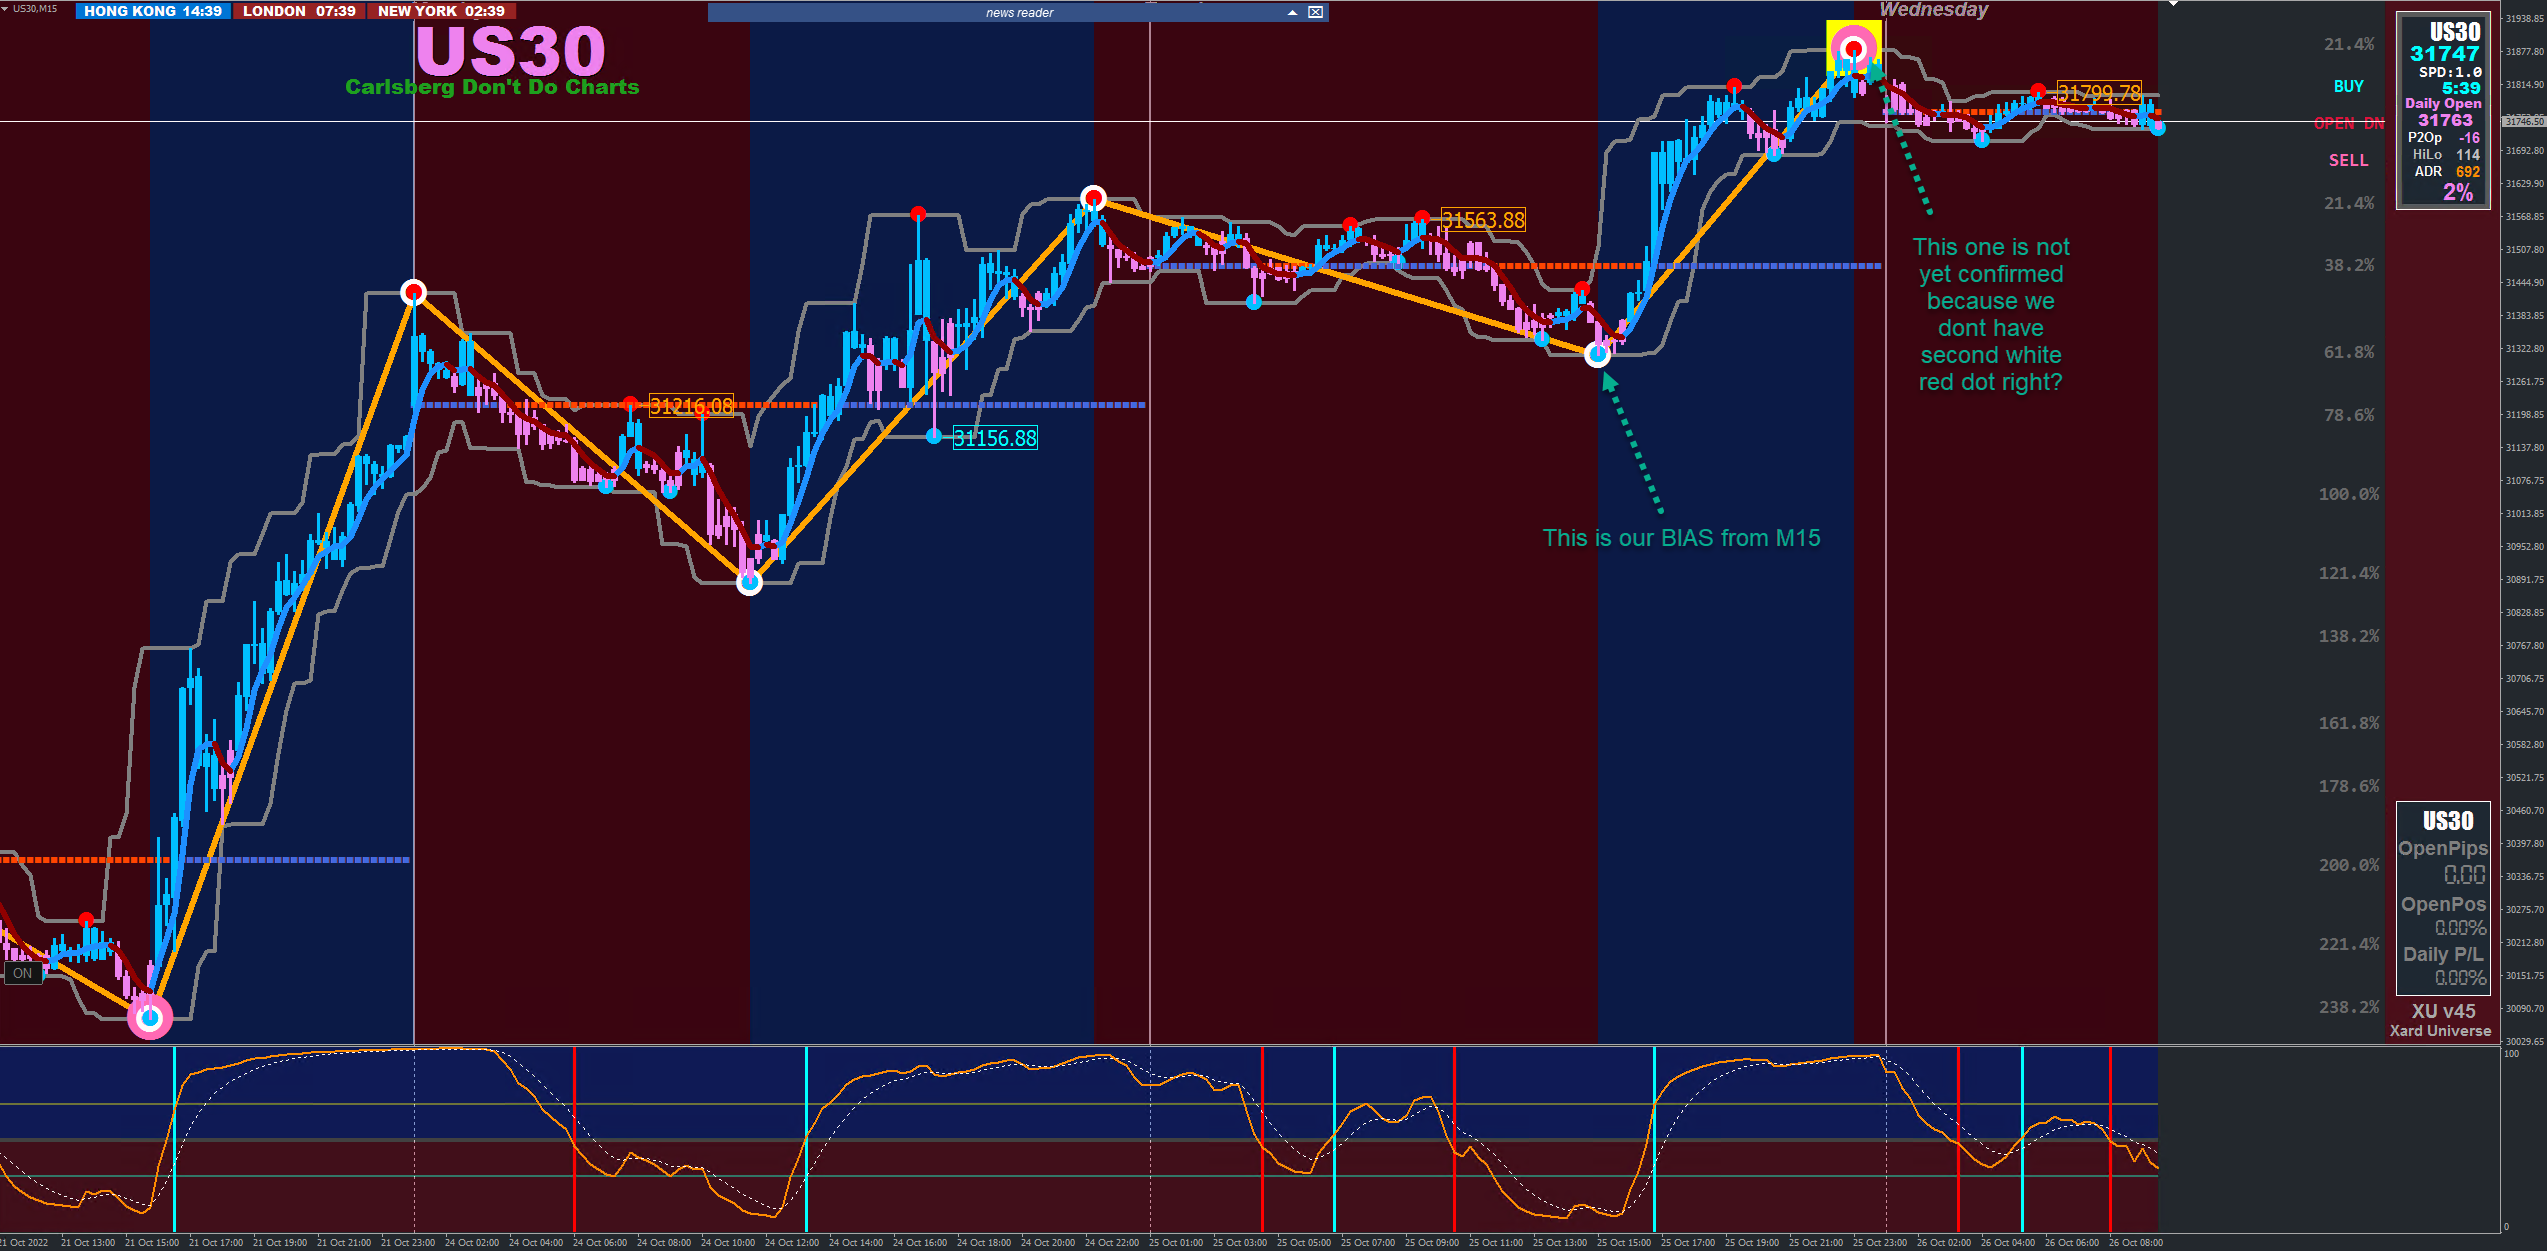
Task: Click the 31746.50 current price tag on scale
Action: [2523, 122]
